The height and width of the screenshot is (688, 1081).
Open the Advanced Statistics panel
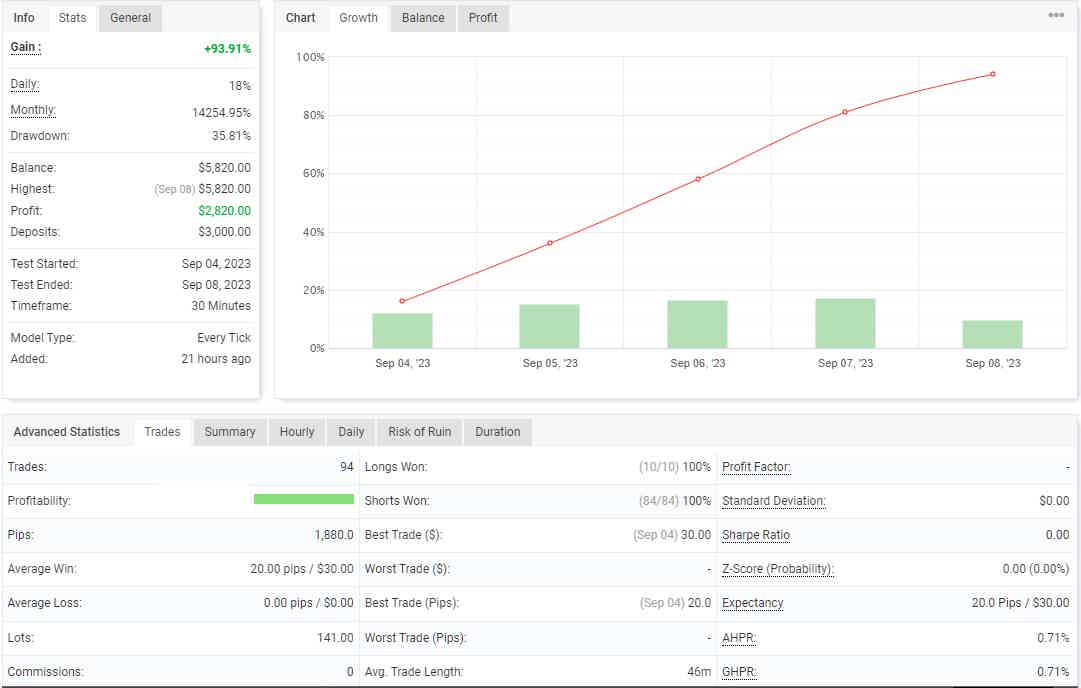(67, 431)
